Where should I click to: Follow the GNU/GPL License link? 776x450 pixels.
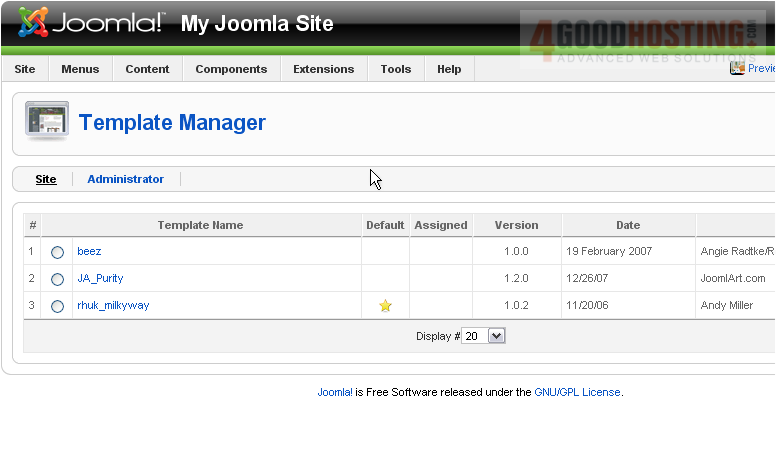[577, 392]
